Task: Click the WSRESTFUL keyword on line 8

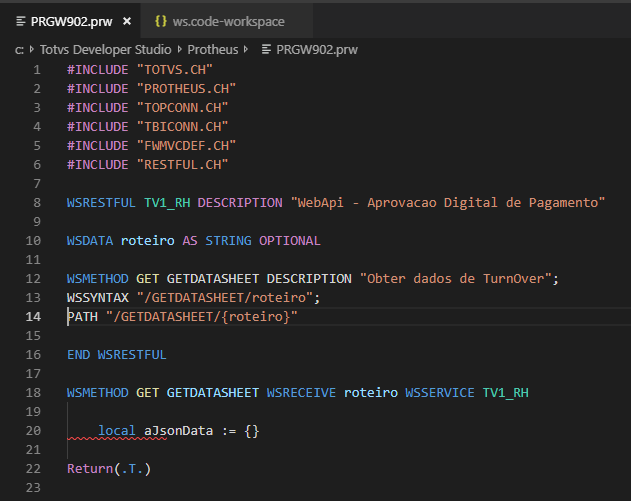Action: point(101,202)
